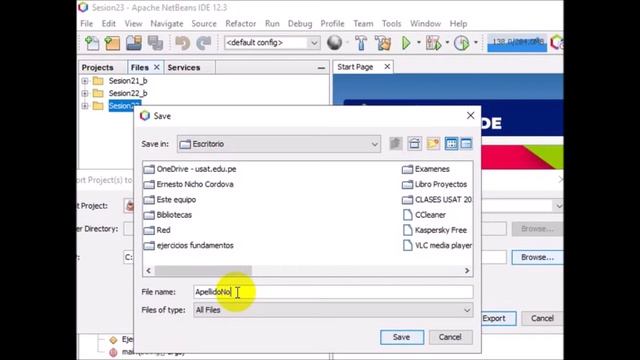Switch to the Files tab
The height and width of the screenshot is (360, 640).
[140, 67]
